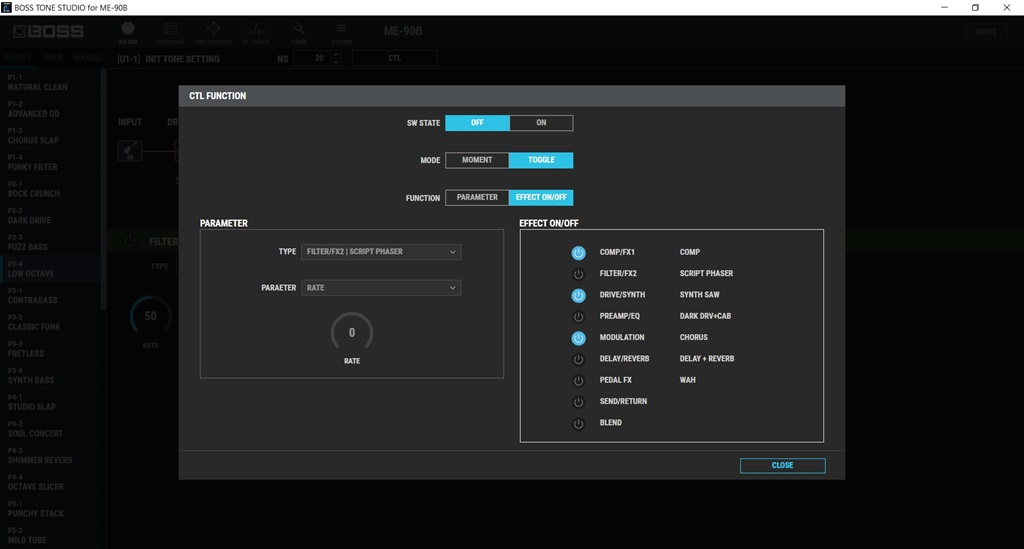Click the CTL button in header

pos(394,58)
